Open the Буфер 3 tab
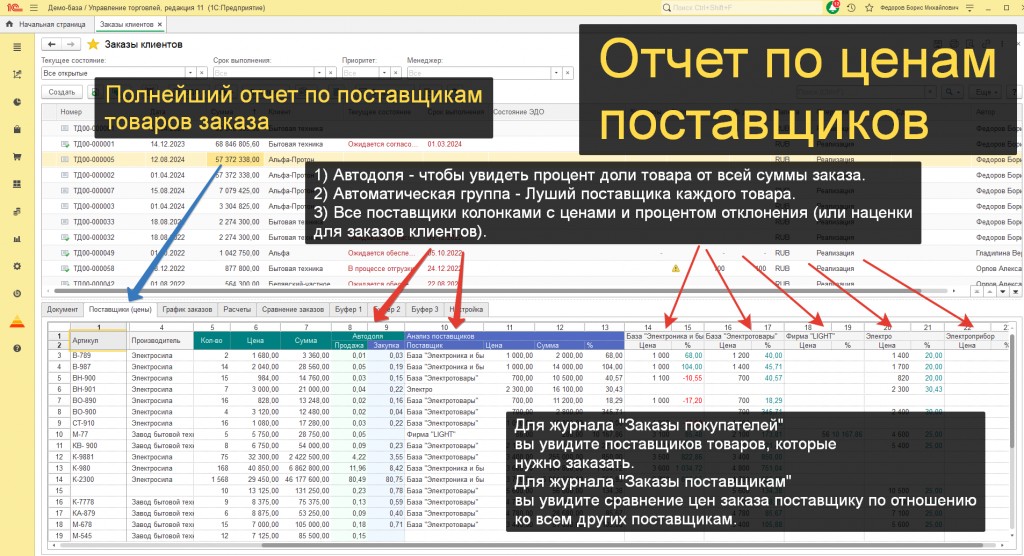The width and height of the screenshot is (1024, 556). click(424, 310)
